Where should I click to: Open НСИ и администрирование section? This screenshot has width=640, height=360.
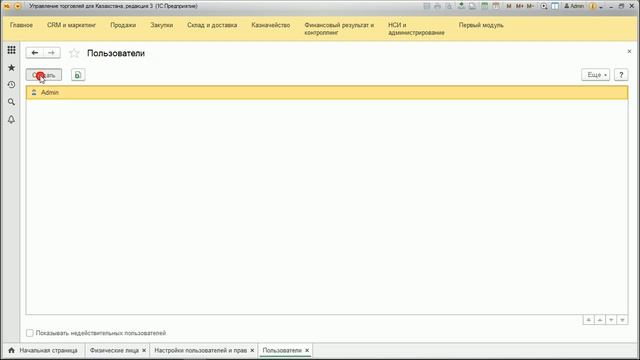(x=416, y=29)
